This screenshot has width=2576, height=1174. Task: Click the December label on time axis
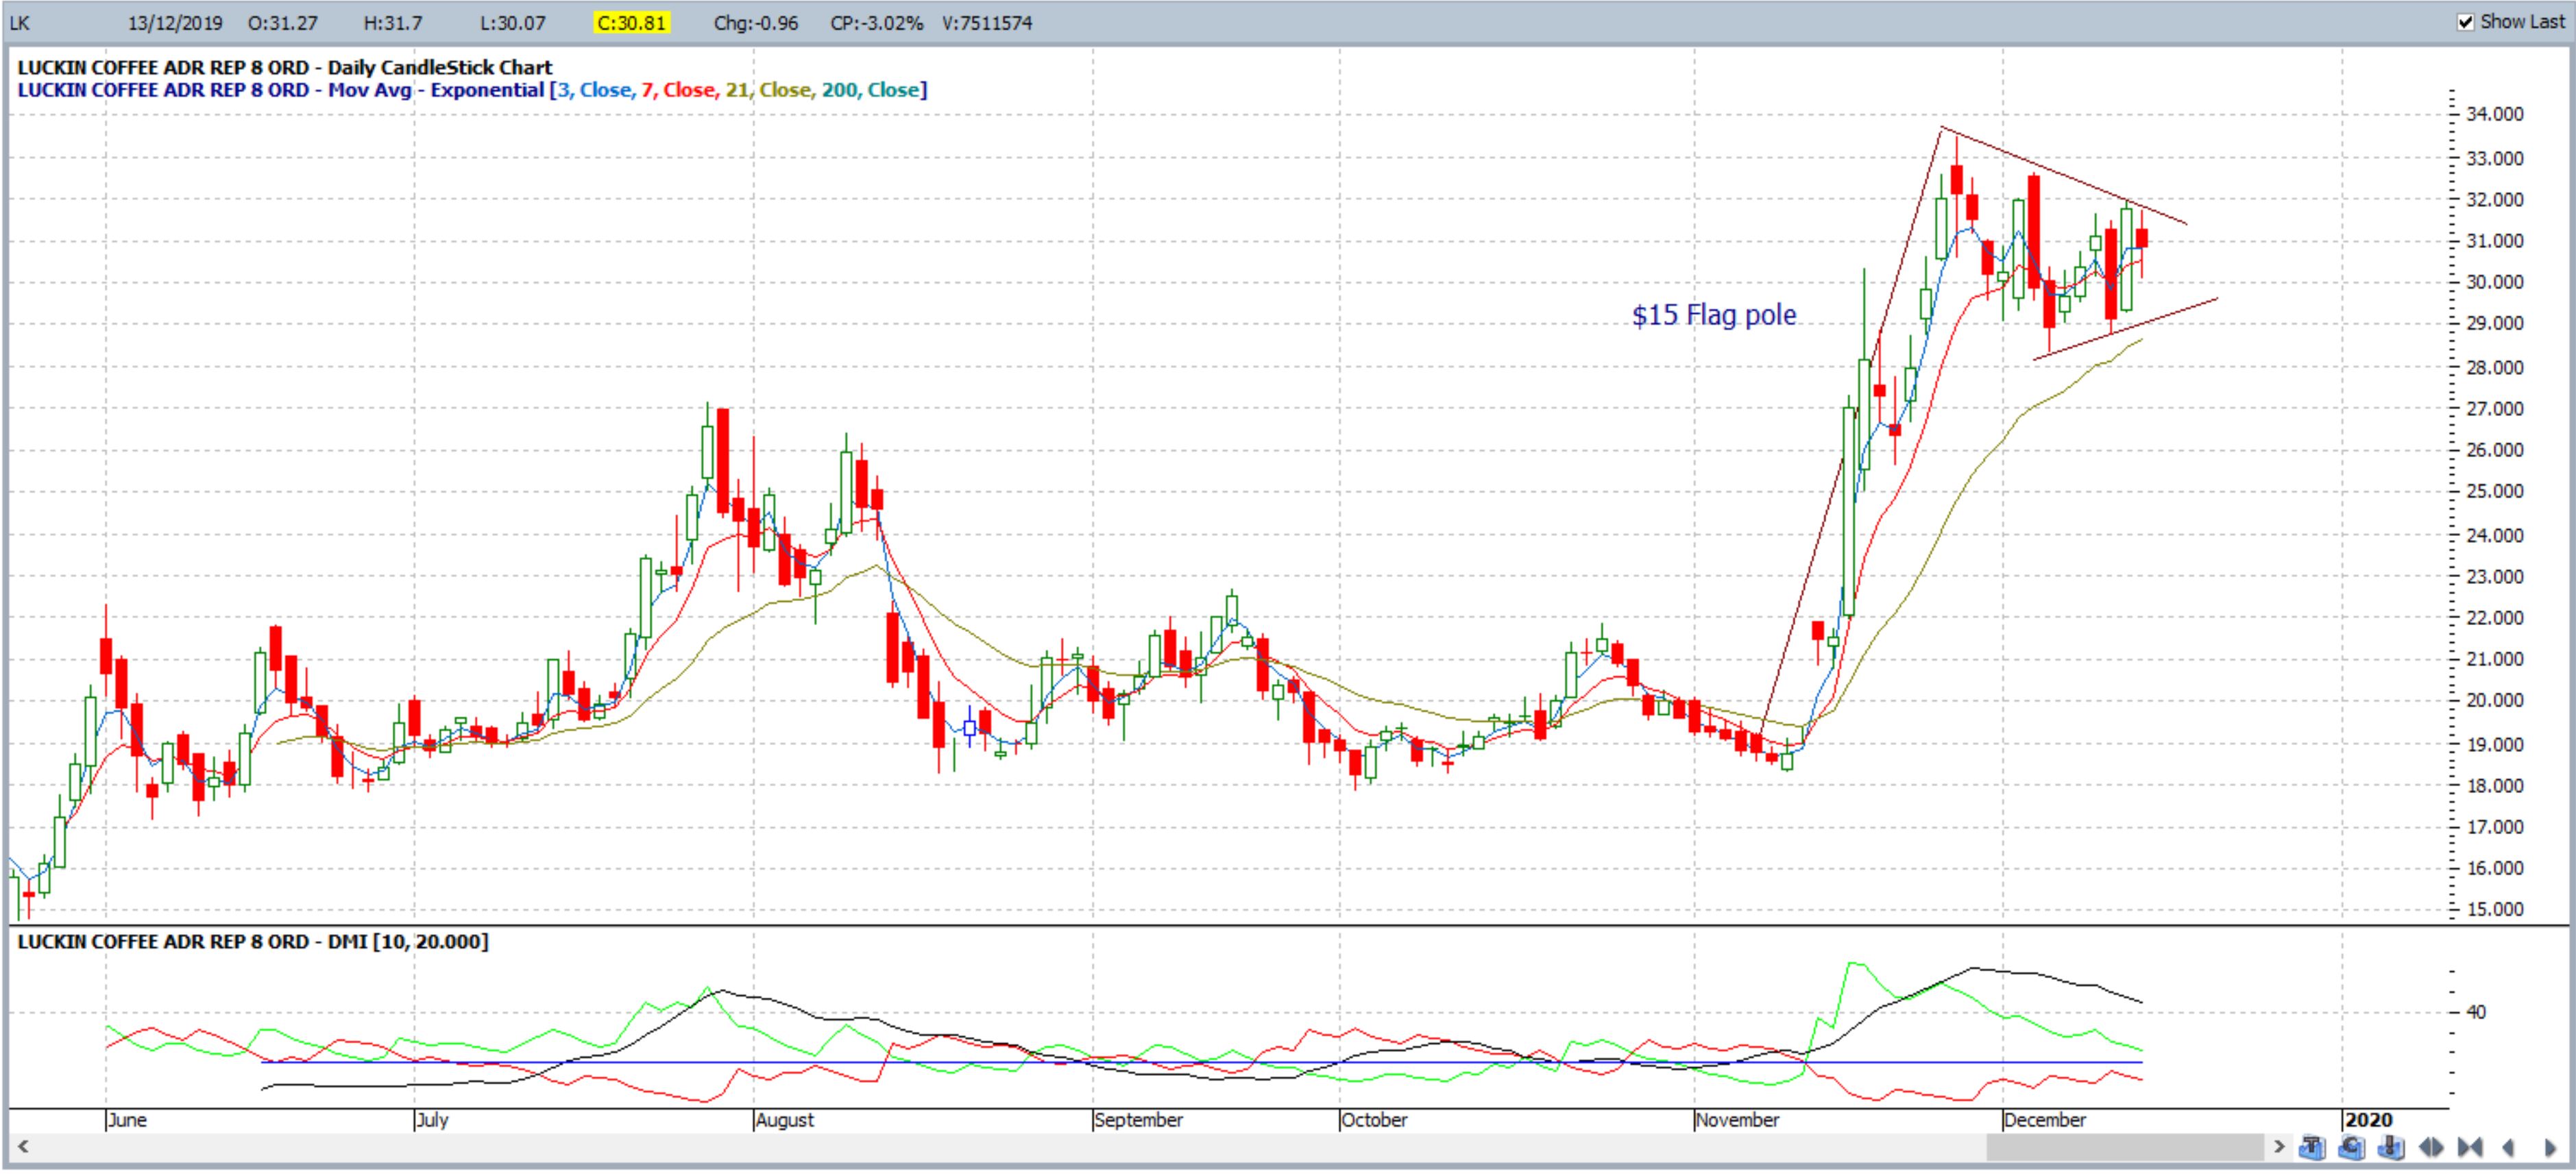[x=2045, y=1120]
